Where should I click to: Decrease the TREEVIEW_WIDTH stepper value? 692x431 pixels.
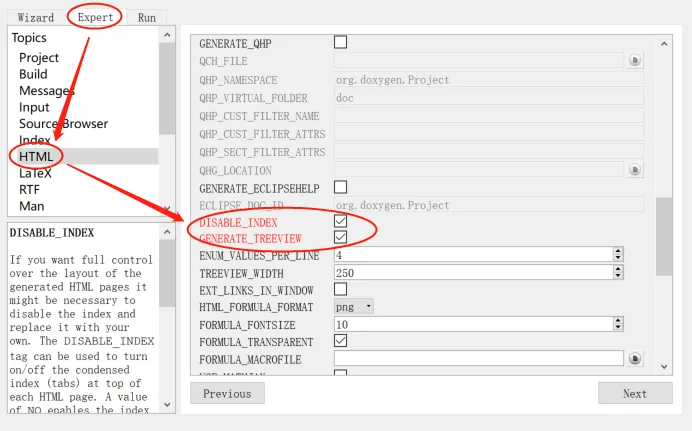point(618,276)
